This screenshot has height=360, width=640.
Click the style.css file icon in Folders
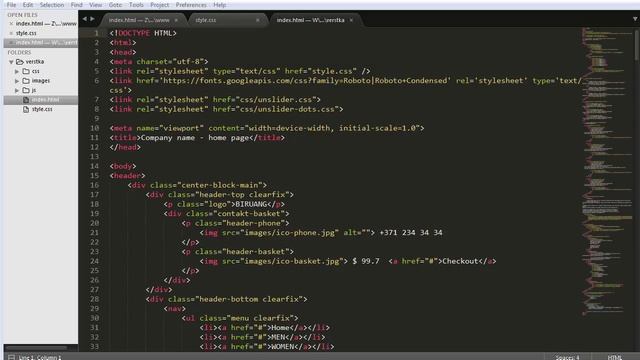pos(26,109)
